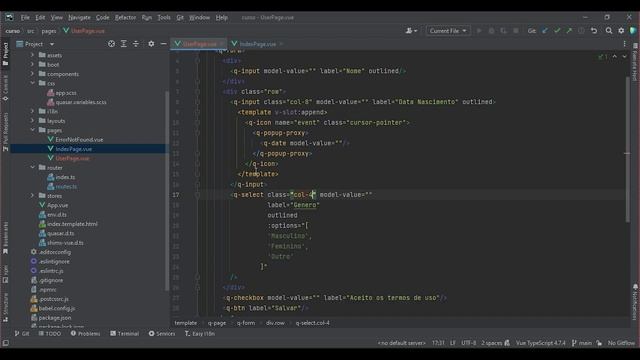The width and height of the screenshot is (640, 360).
Task: Click the Pull Requests side panel icon
Action: [5, 131]
